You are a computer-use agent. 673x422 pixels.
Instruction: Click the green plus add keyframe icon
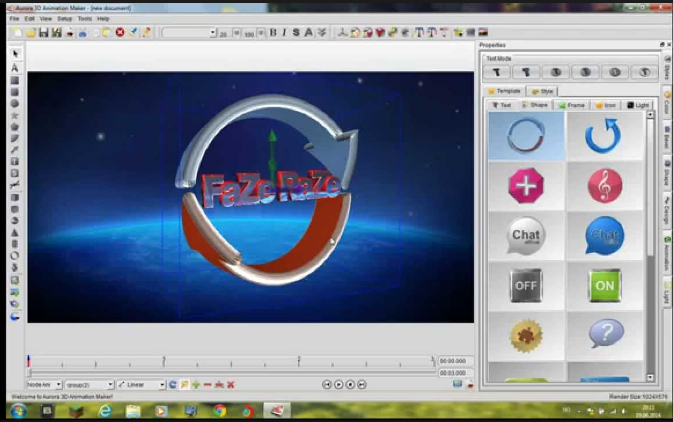[196, 385]
